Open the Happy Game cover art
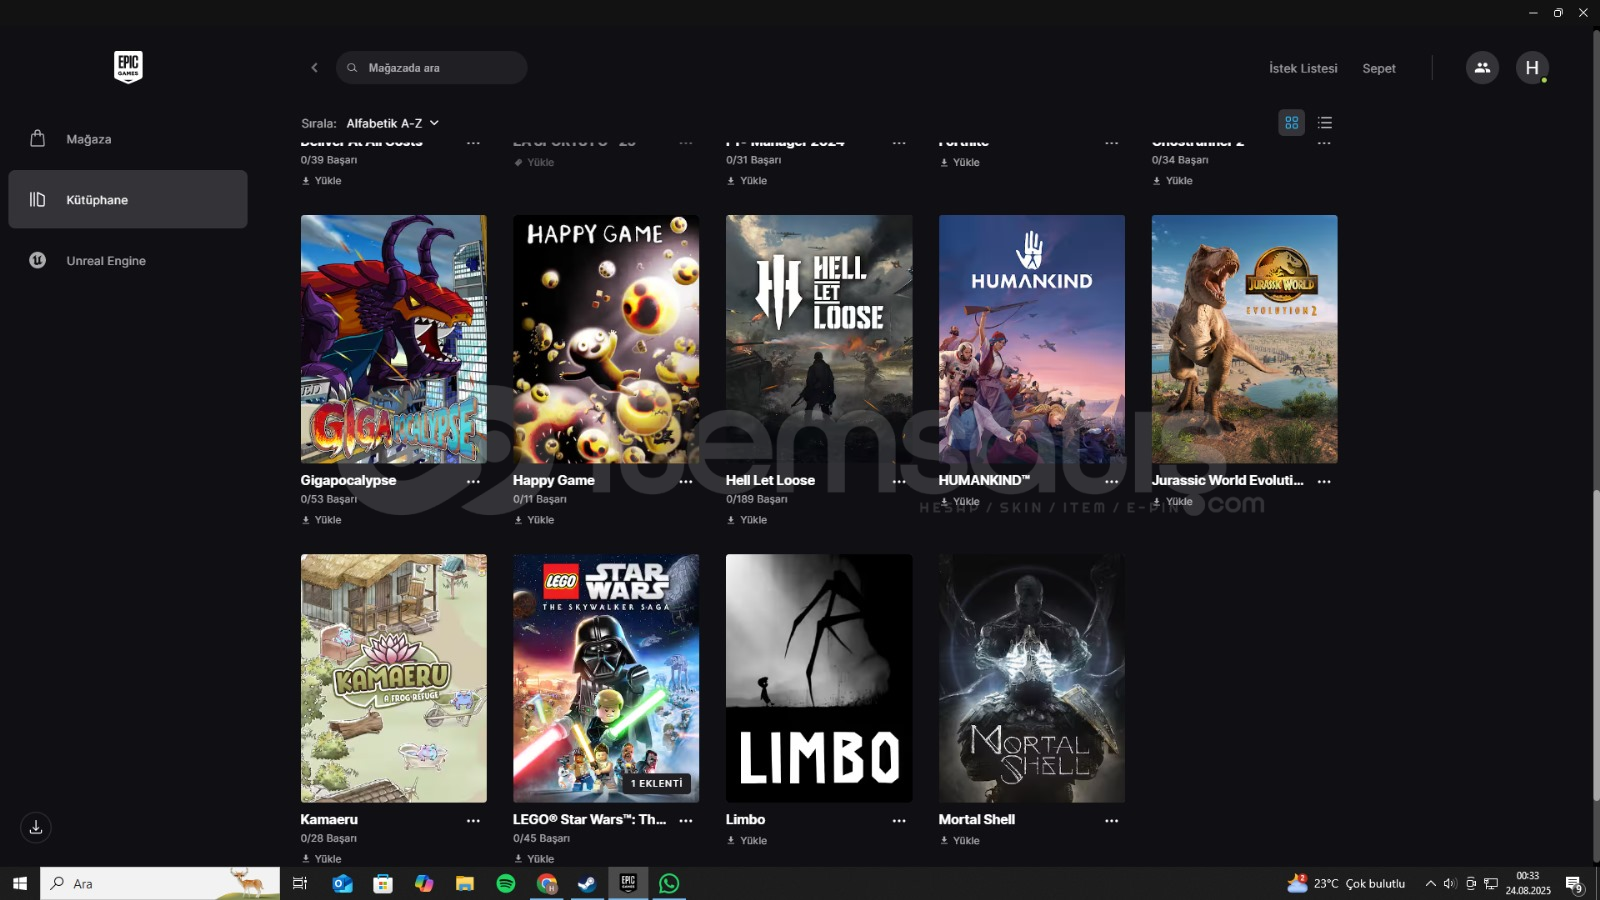This screenshot has height=900, width=1600. pos(606,339)
